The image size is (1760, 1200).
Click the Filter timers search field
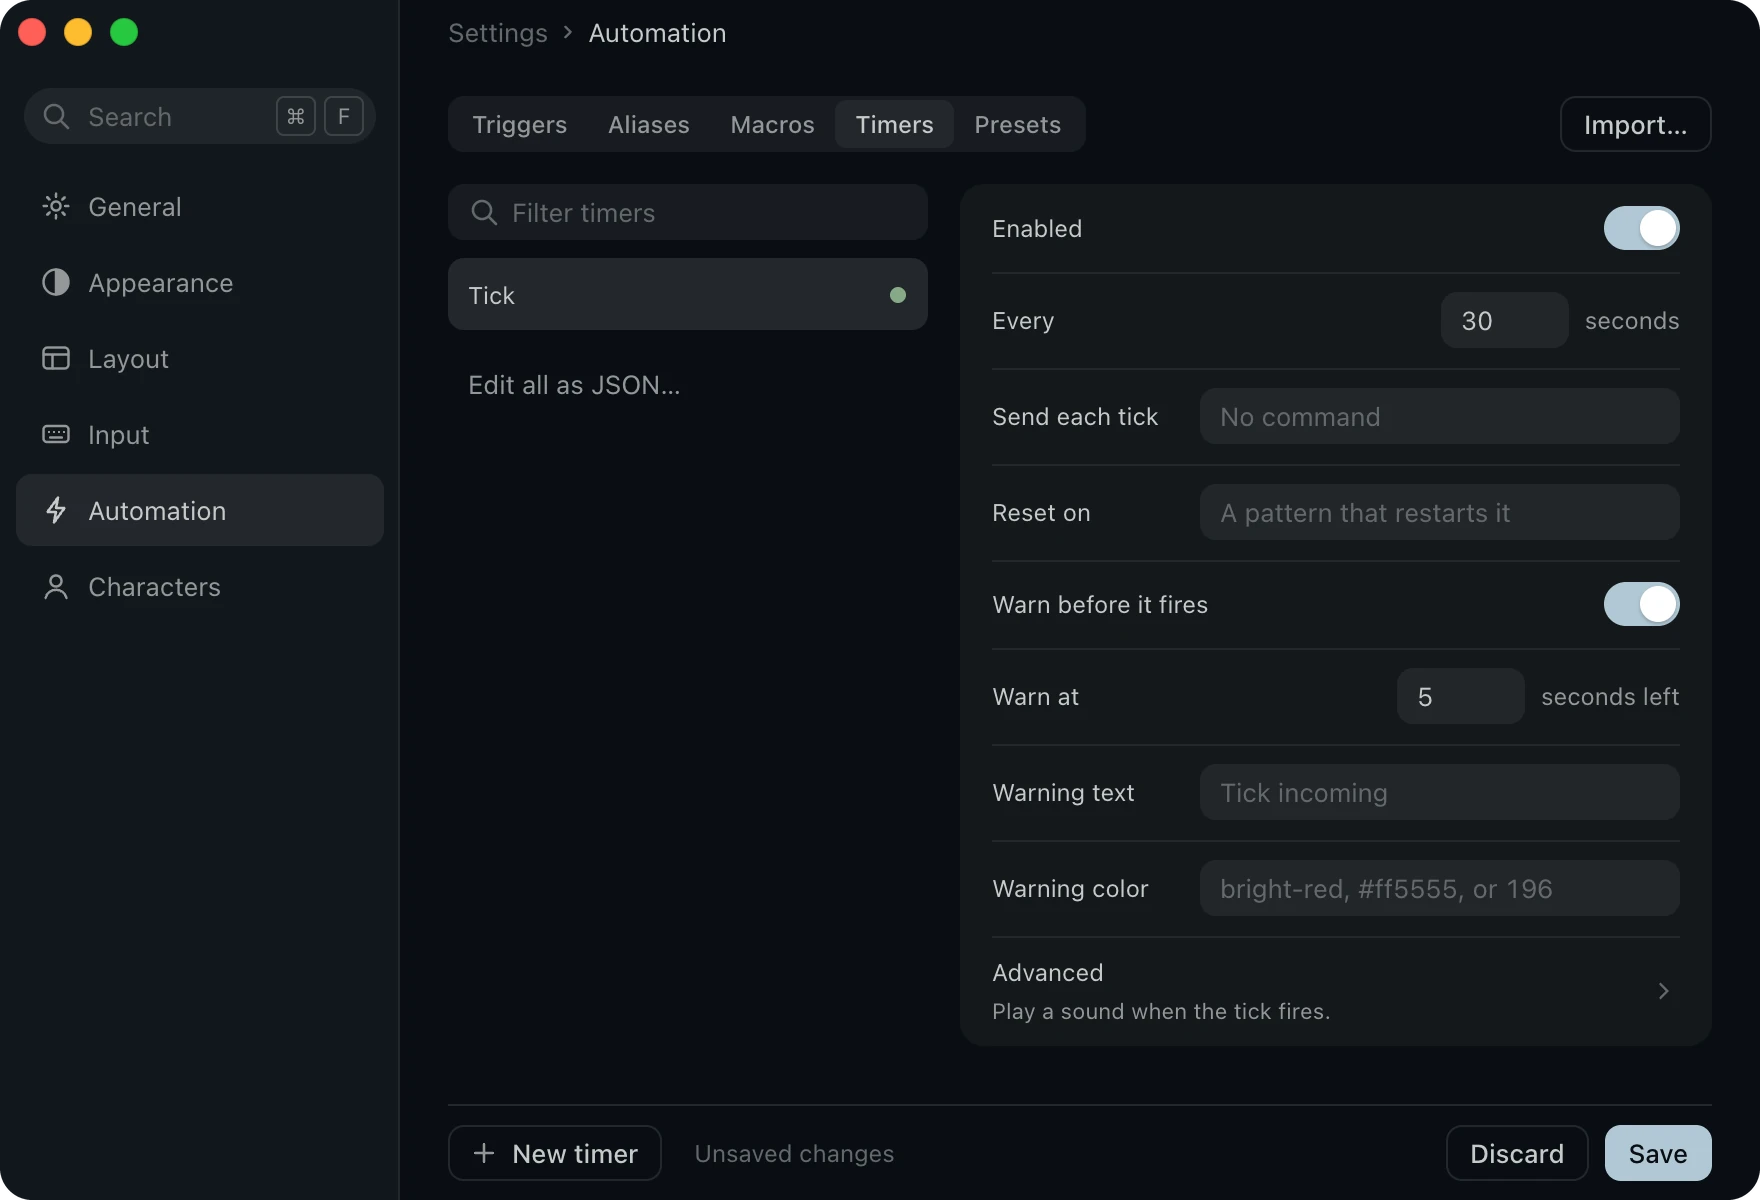click(x=688, y=213)
